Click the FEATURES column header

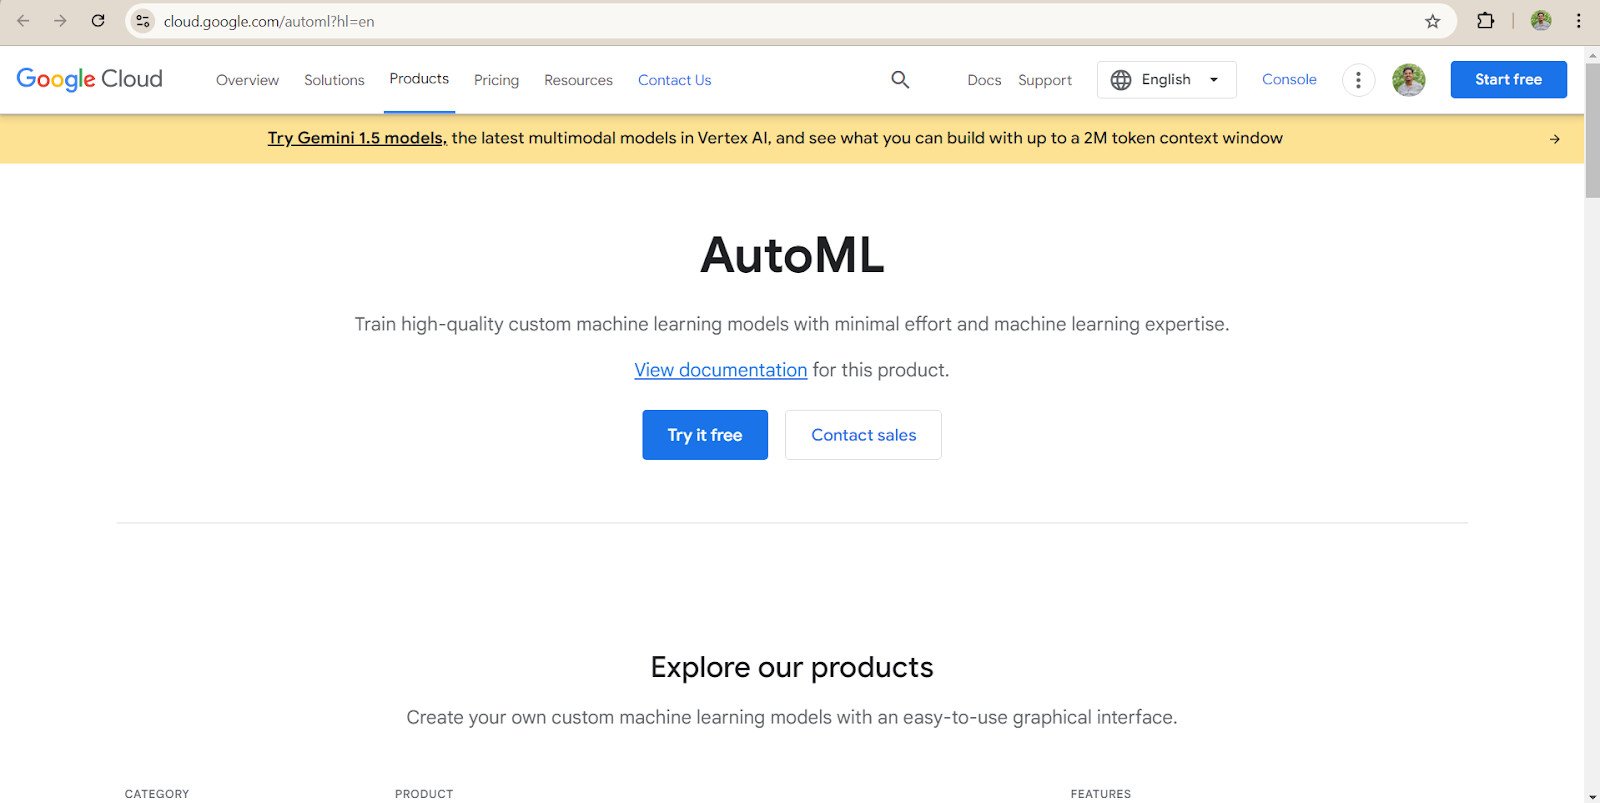pos(1101,794)
